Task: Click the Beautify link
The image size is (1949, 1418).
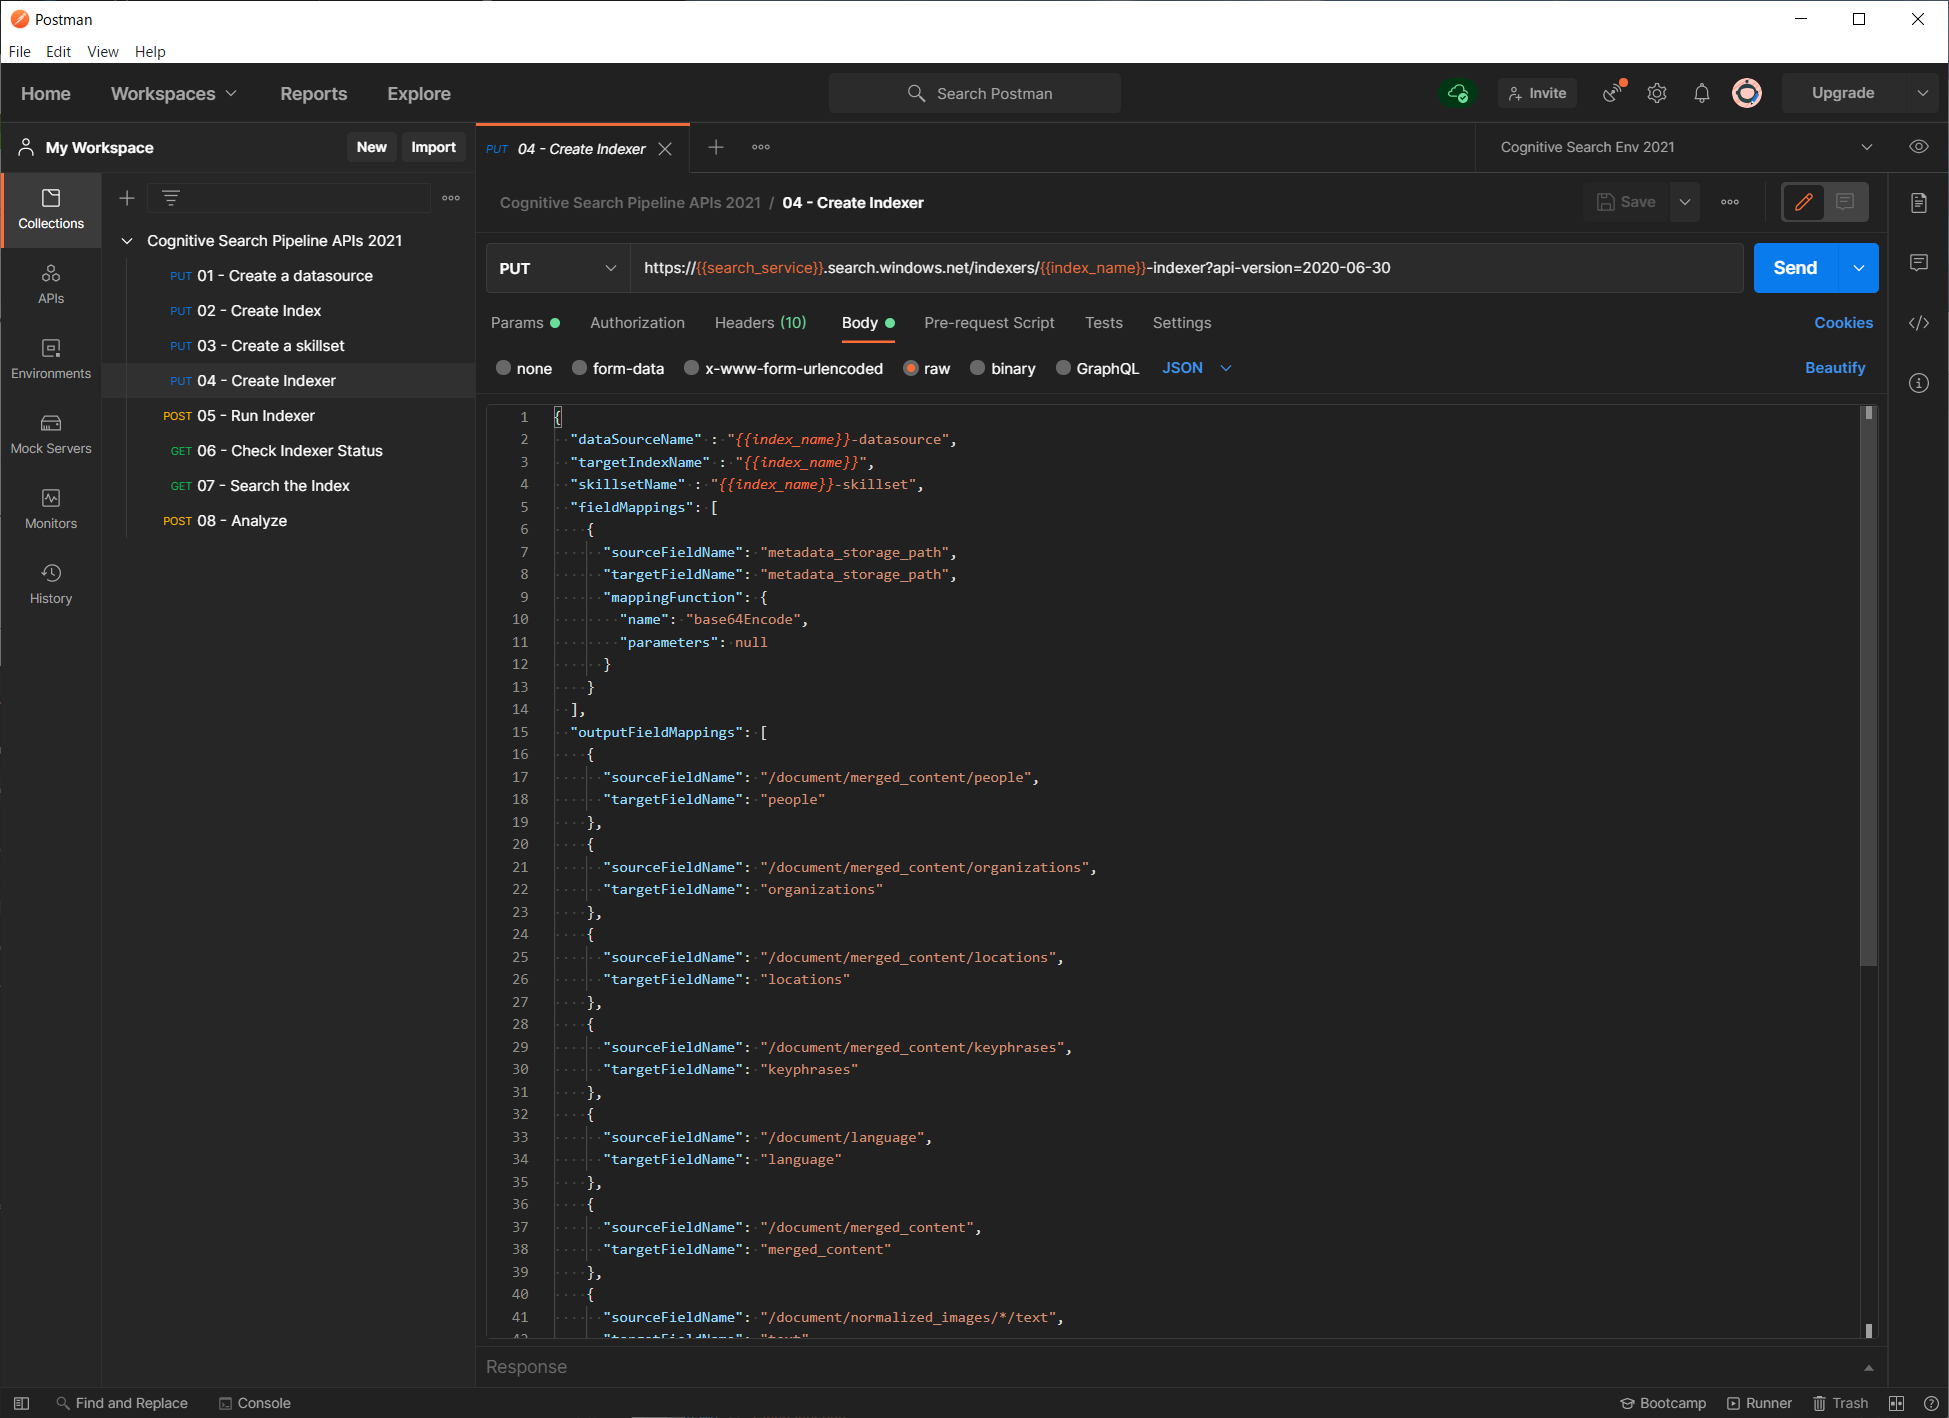Action: coord(1834,368)
